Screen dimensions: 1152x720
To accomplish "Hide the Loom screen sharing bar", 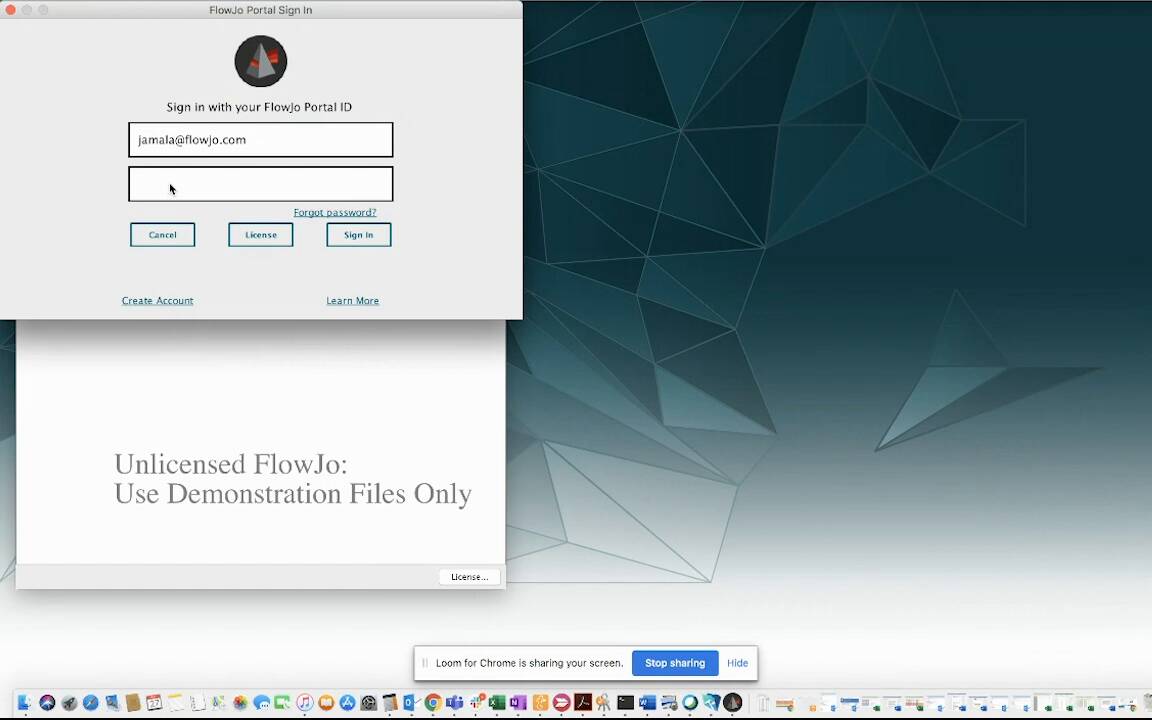I will pyautogui.click(x=737, y=663).
